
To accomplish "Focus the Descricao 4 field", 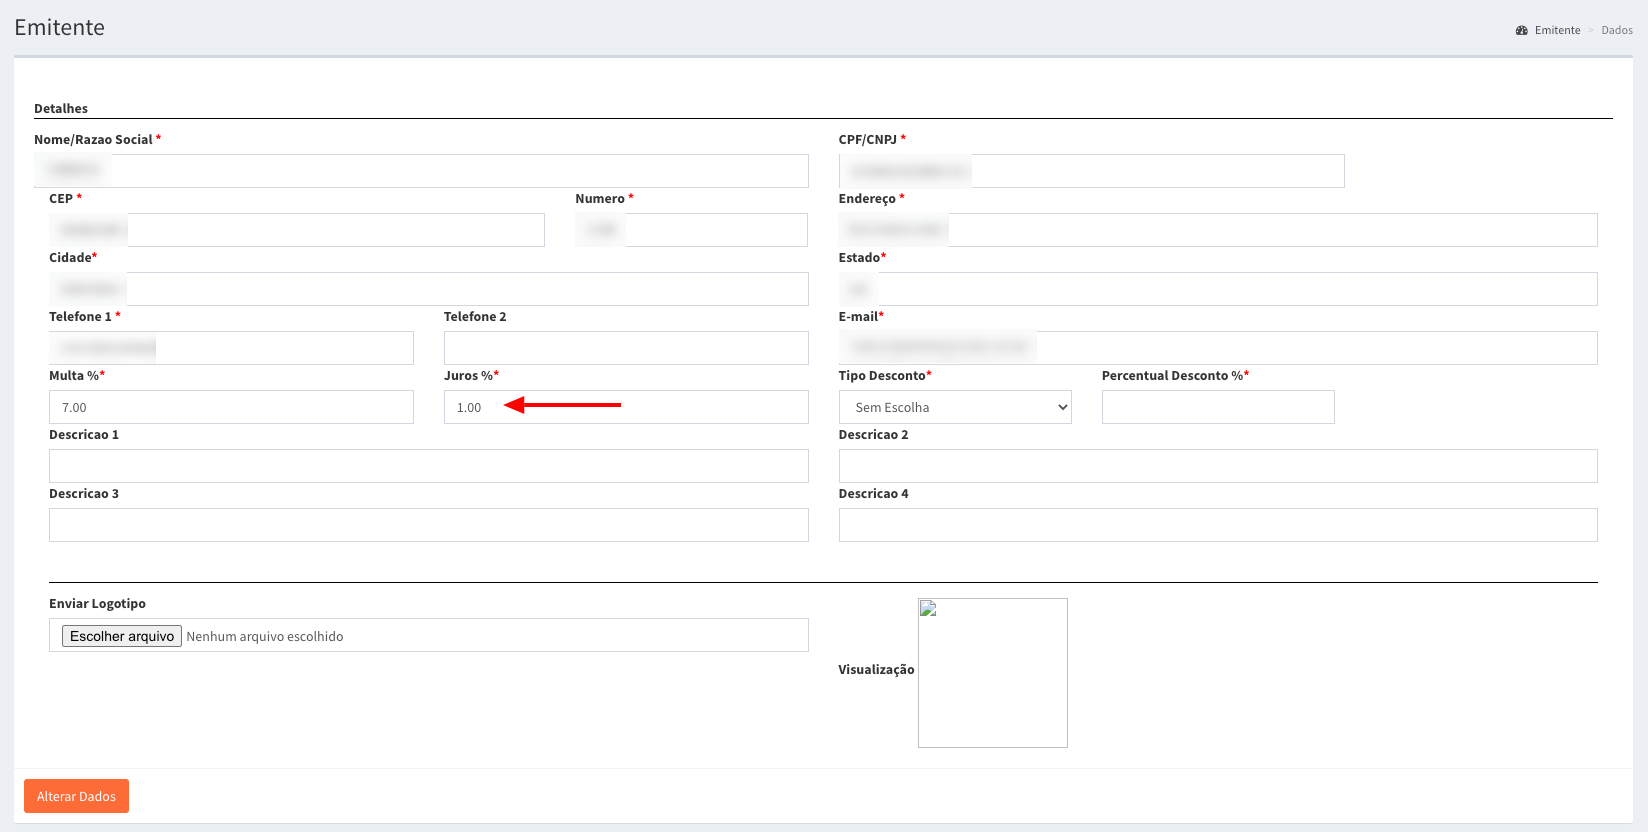I will pos(1218,525).
